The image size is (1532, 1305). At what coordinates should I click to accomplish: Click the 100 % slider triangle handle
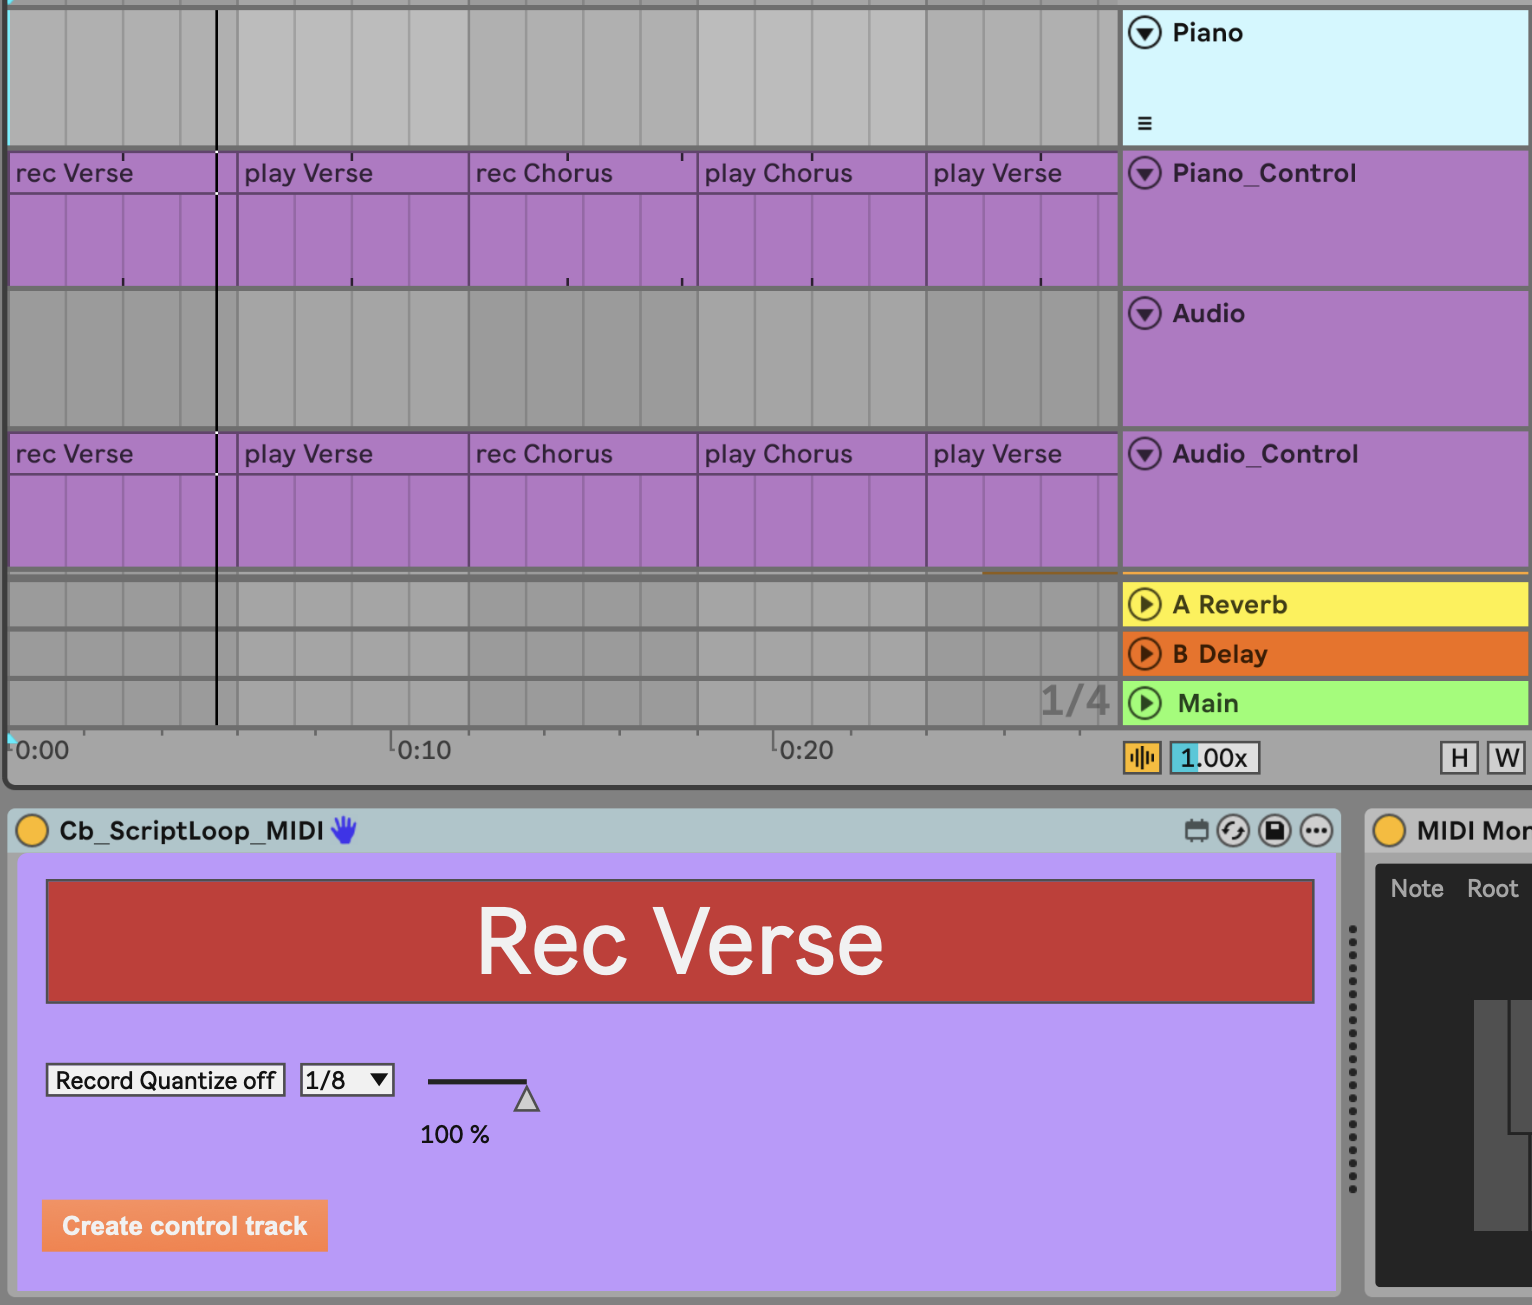click(x=526, y=1099)
